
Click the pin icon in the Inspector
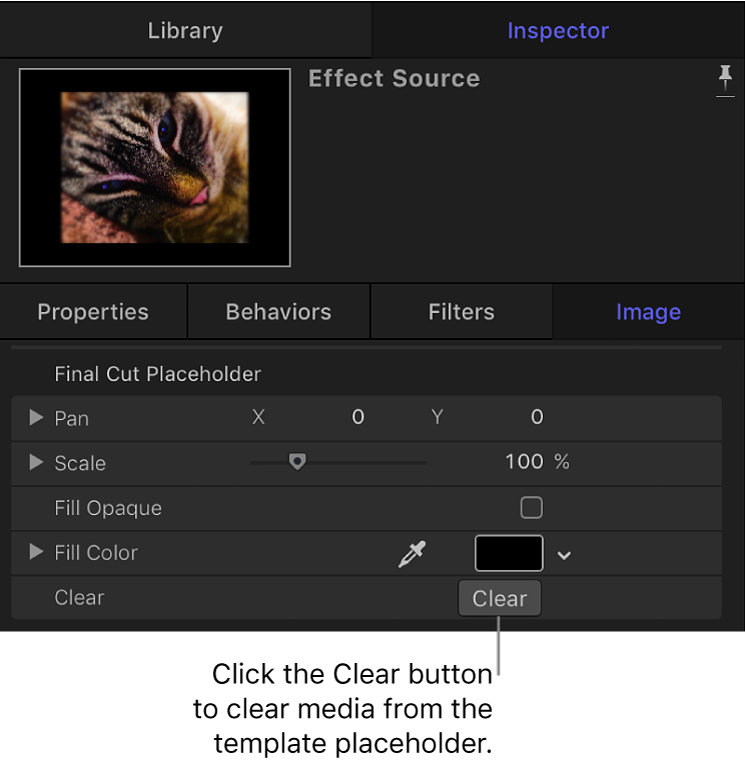(x=726, y=82)
